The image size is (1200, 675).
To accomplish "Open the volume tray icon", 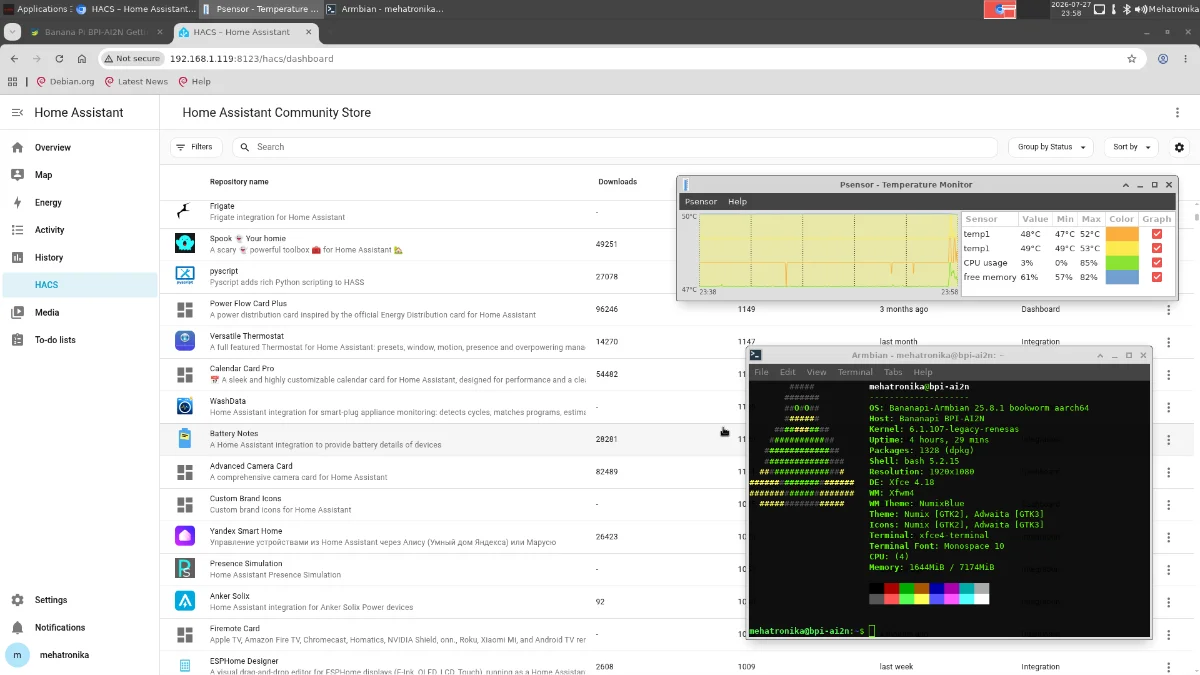I will click(1140, 9).
